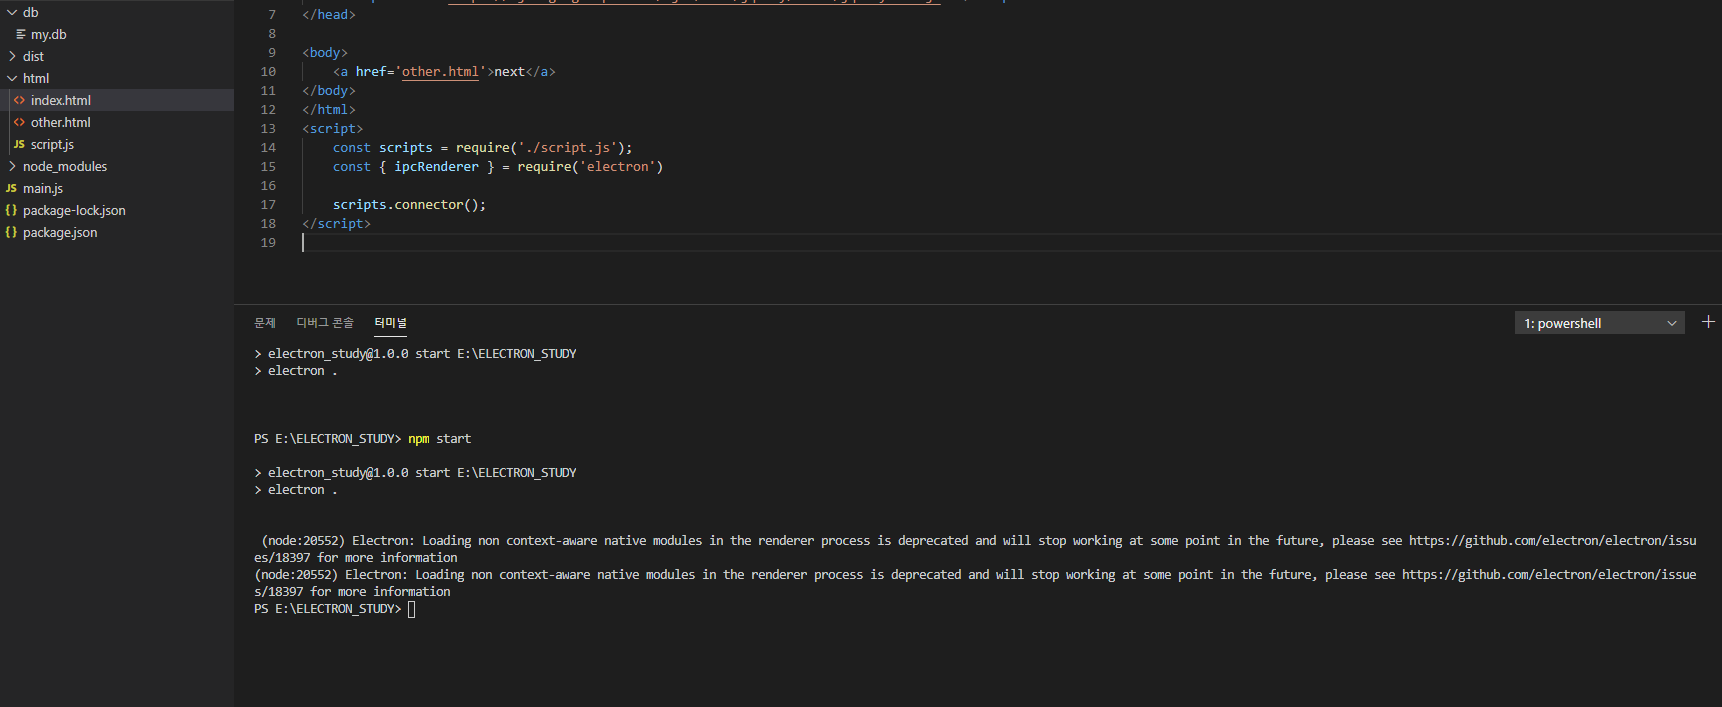Collapse the html folder chevron
This screenshot has width=1722, height=707.
12,78
